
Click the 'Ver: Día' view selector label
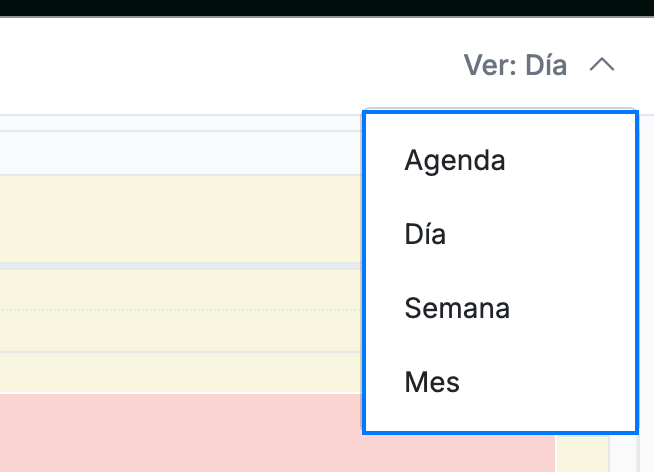click(515, 65)
